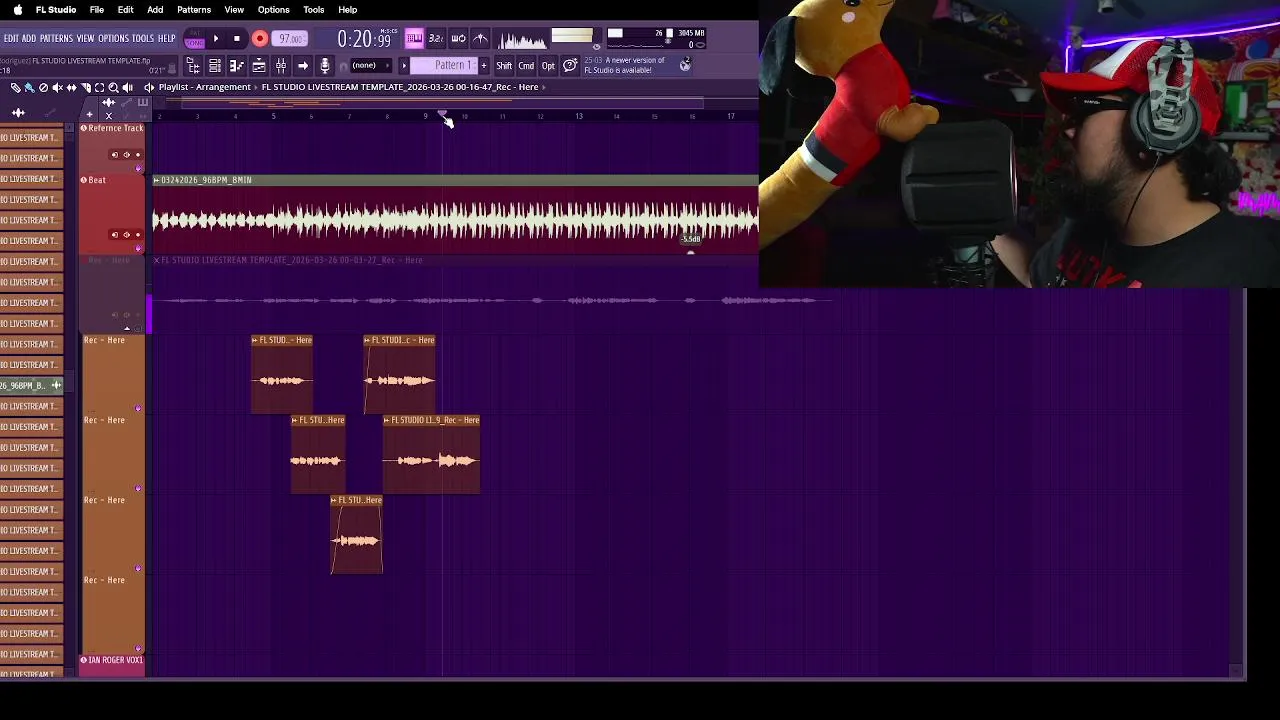This screenshot has width=1280, height=720.
Task: Click the visualizer eye icon
Action: (x=597, y=46)
